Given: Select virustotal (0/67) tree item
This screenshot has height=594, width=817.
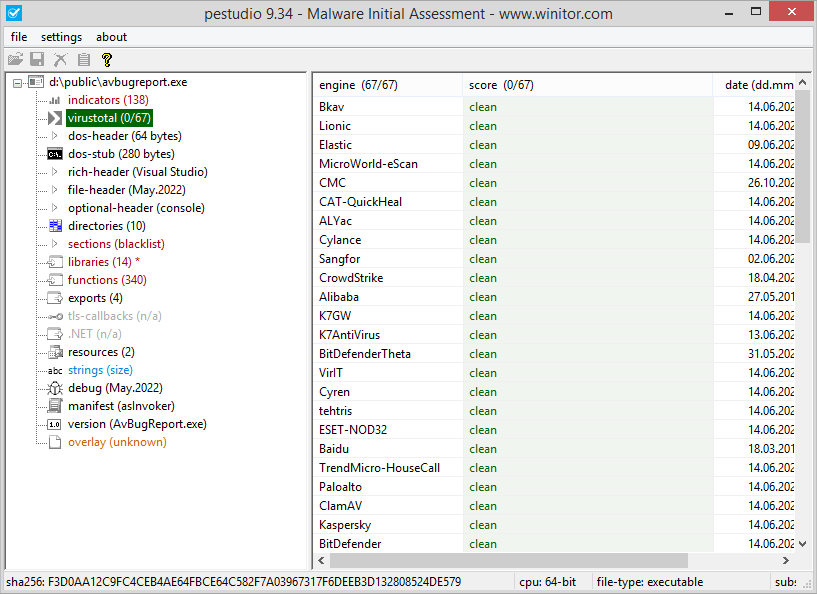Looking at the screenshot, I should click(x=109, y=118).
